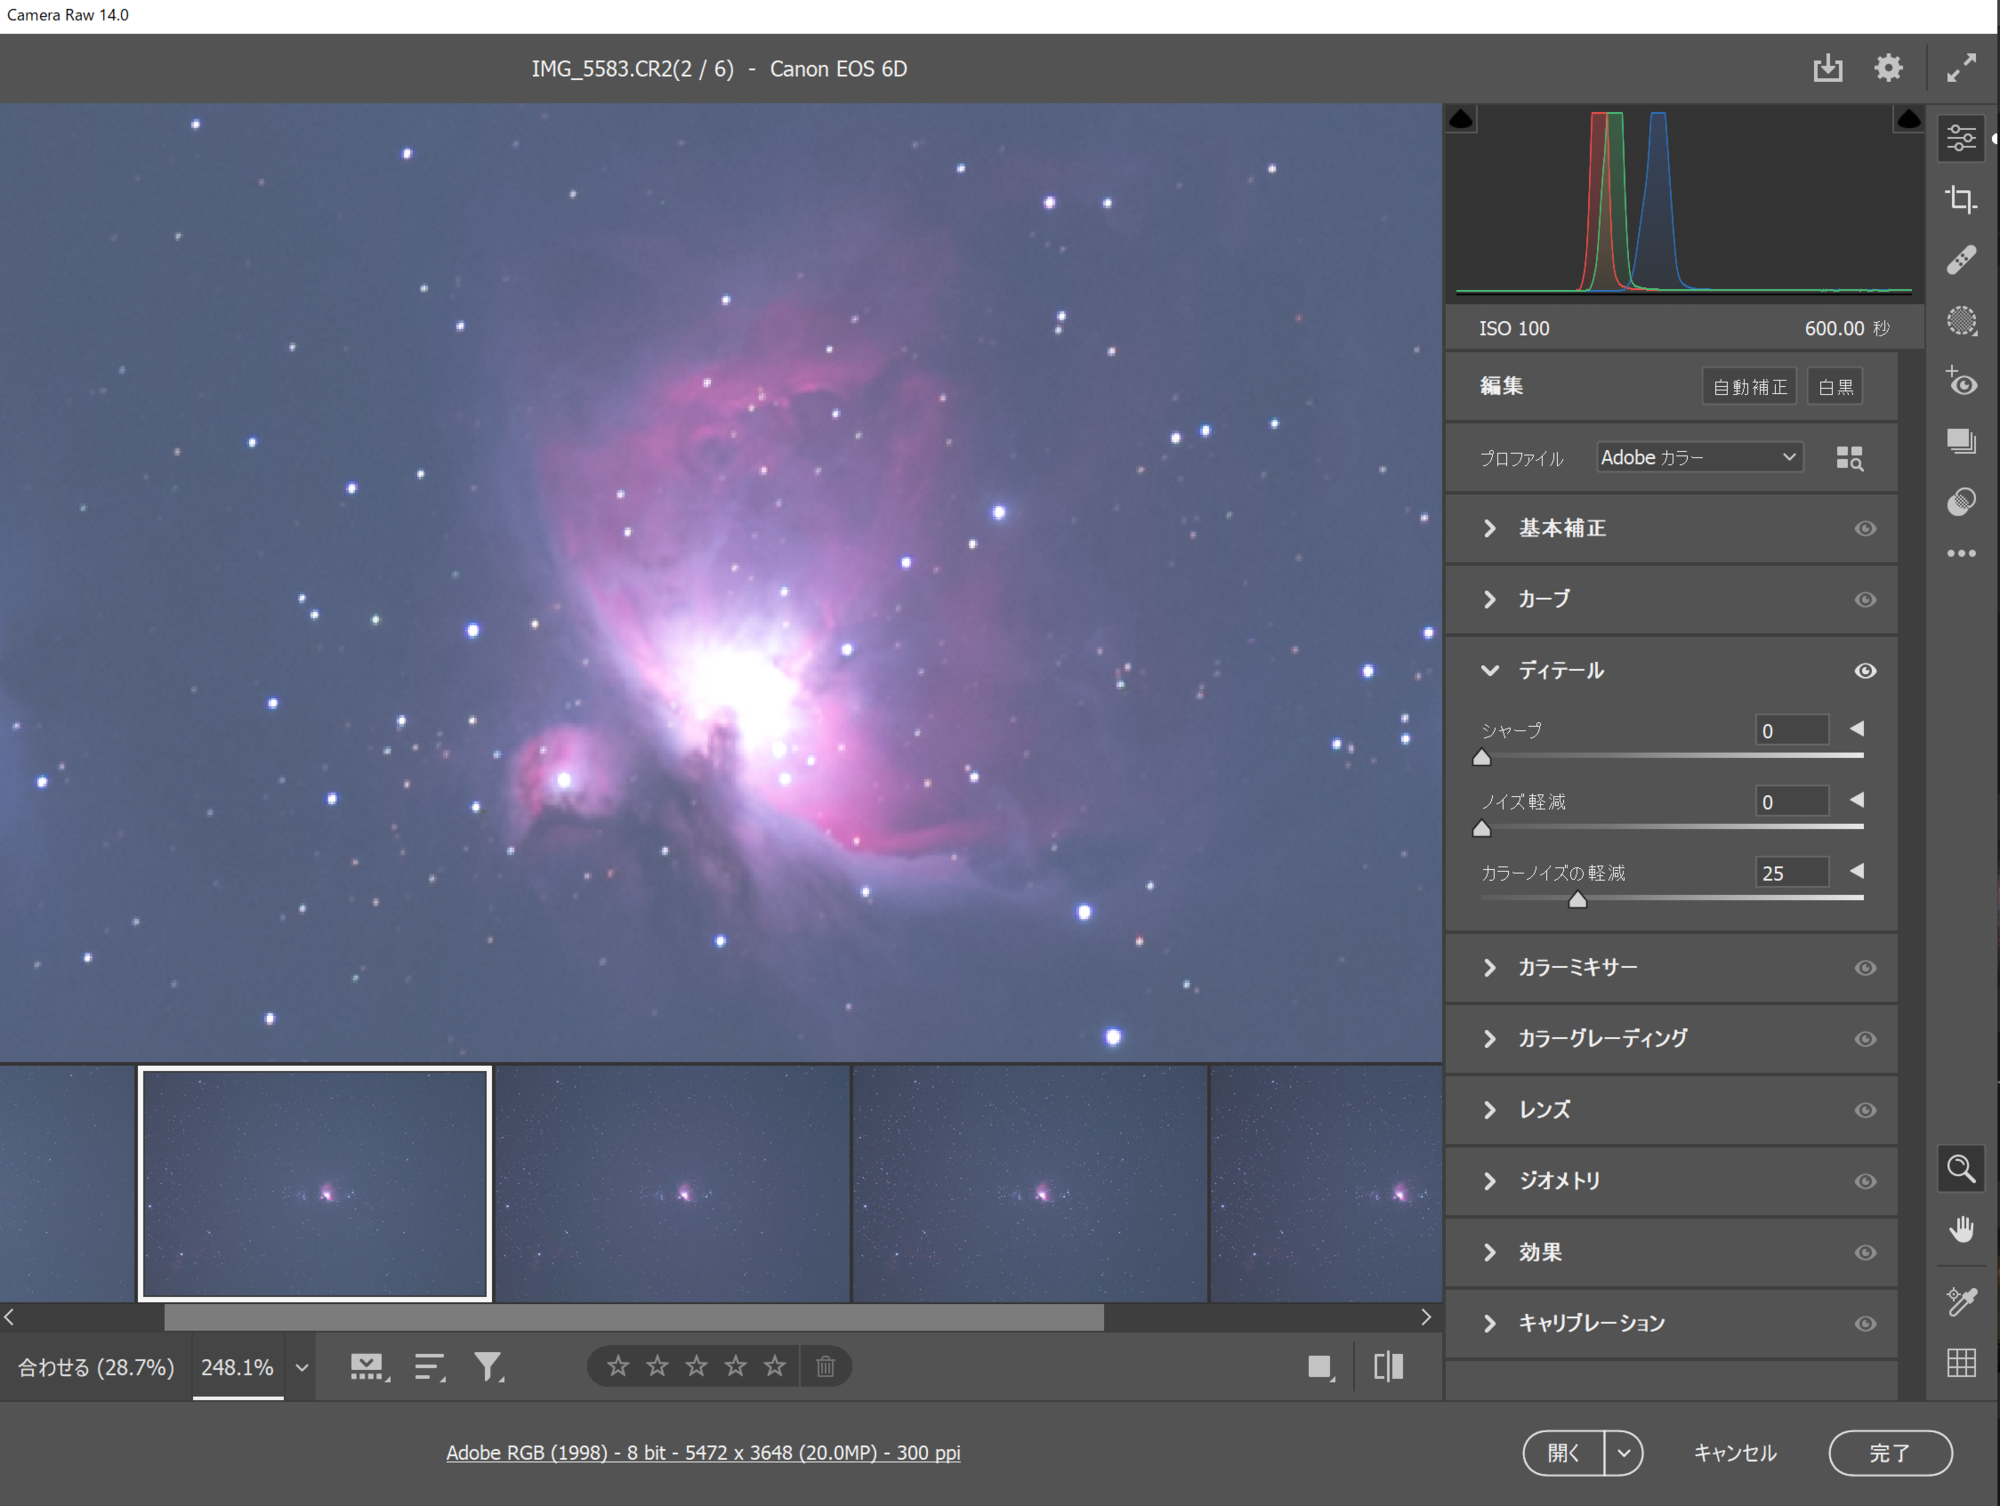Select the Zoom magnifier tool
2000x1506 pixels.
click(1961, 1169)
